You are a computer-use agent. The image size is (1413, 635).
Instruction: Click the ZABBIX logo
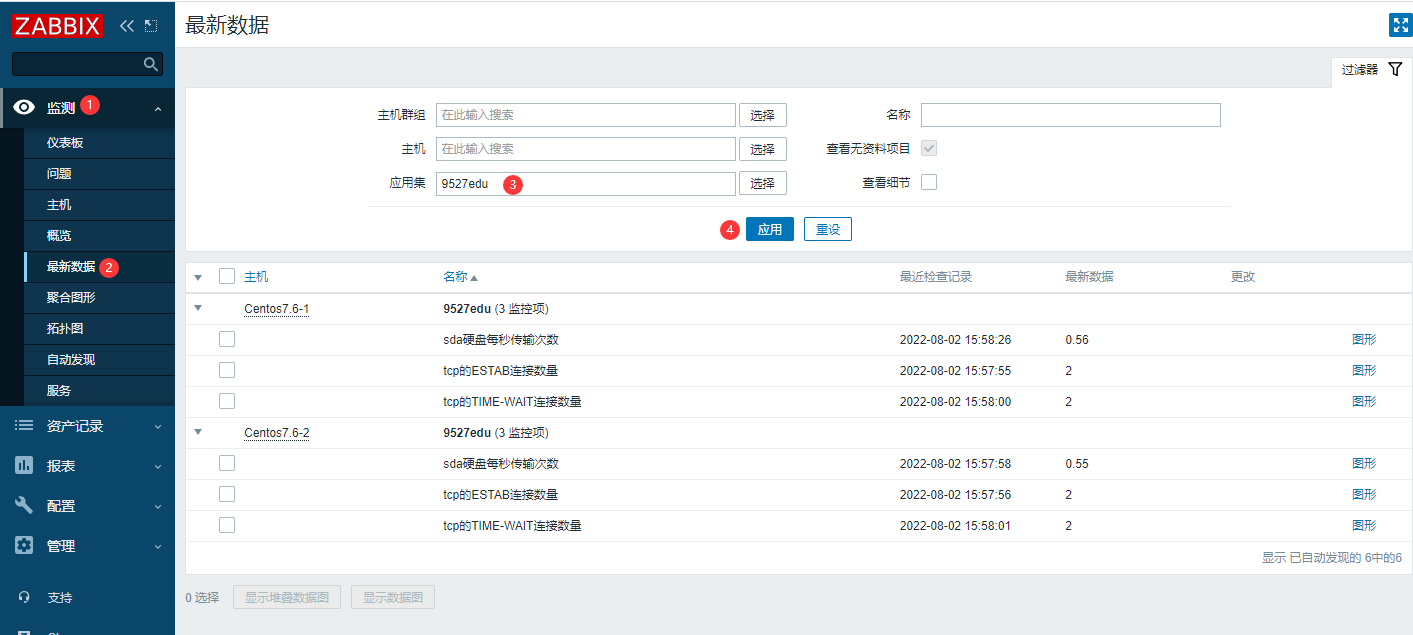pos(57,26)
